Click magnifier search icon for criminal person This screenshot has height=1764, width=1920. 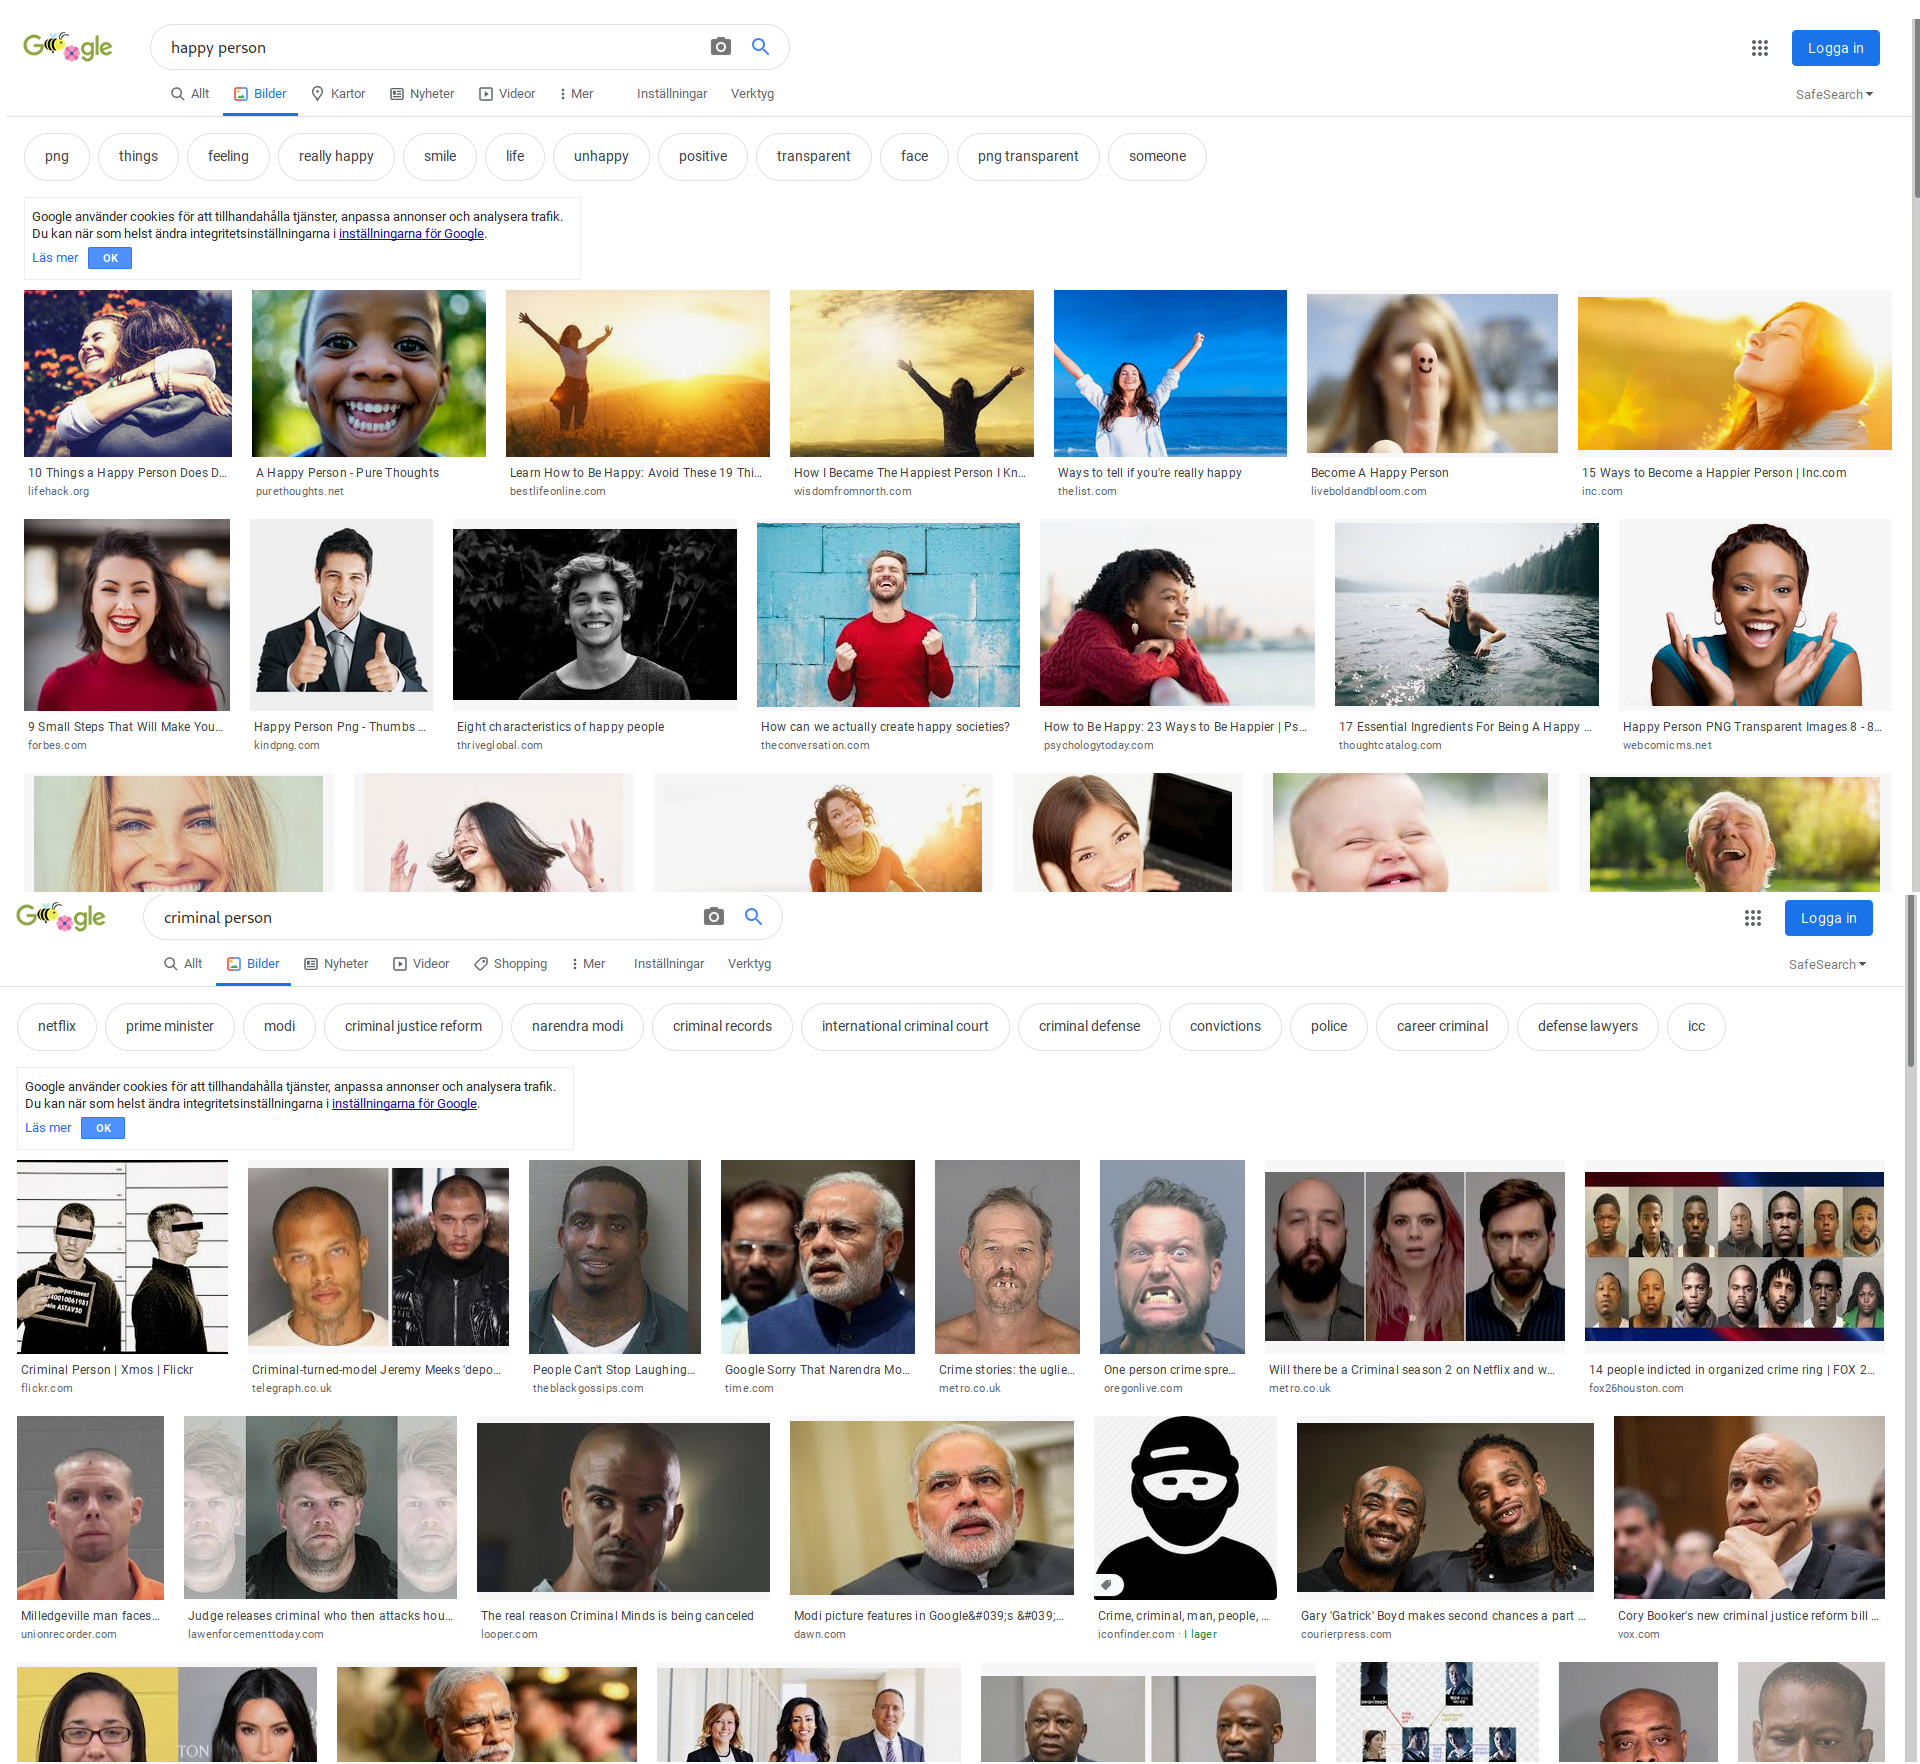coord(753,917)
